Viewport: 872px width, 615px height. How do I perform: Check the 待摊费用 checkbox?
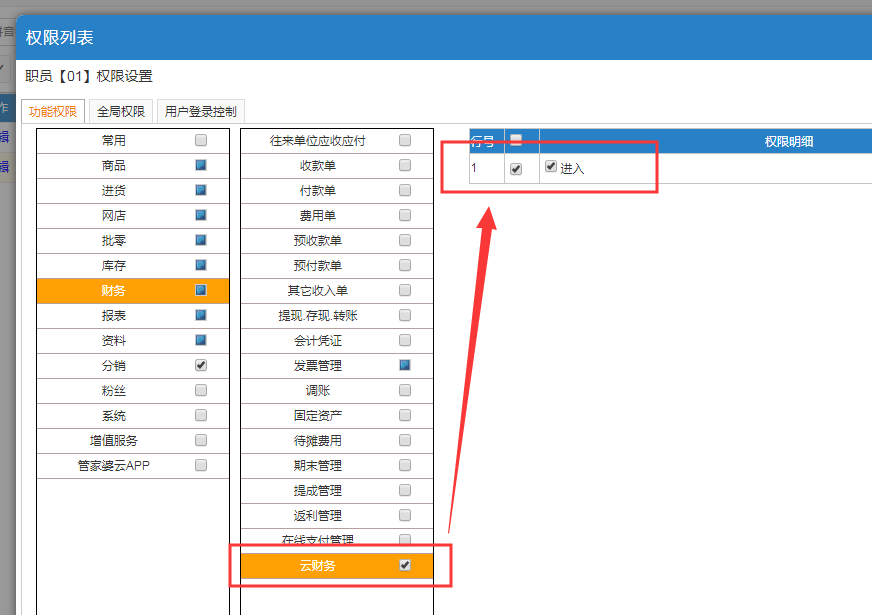point(405,440)
